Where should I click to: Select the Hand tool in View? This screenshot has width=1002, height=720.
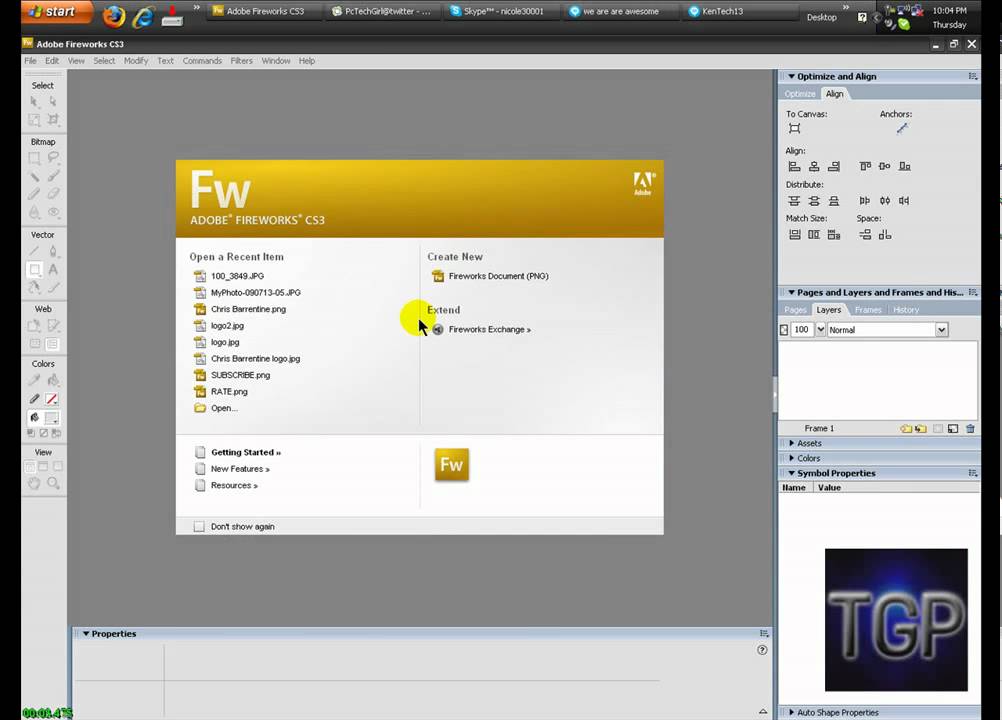click(x=34, y=484)
